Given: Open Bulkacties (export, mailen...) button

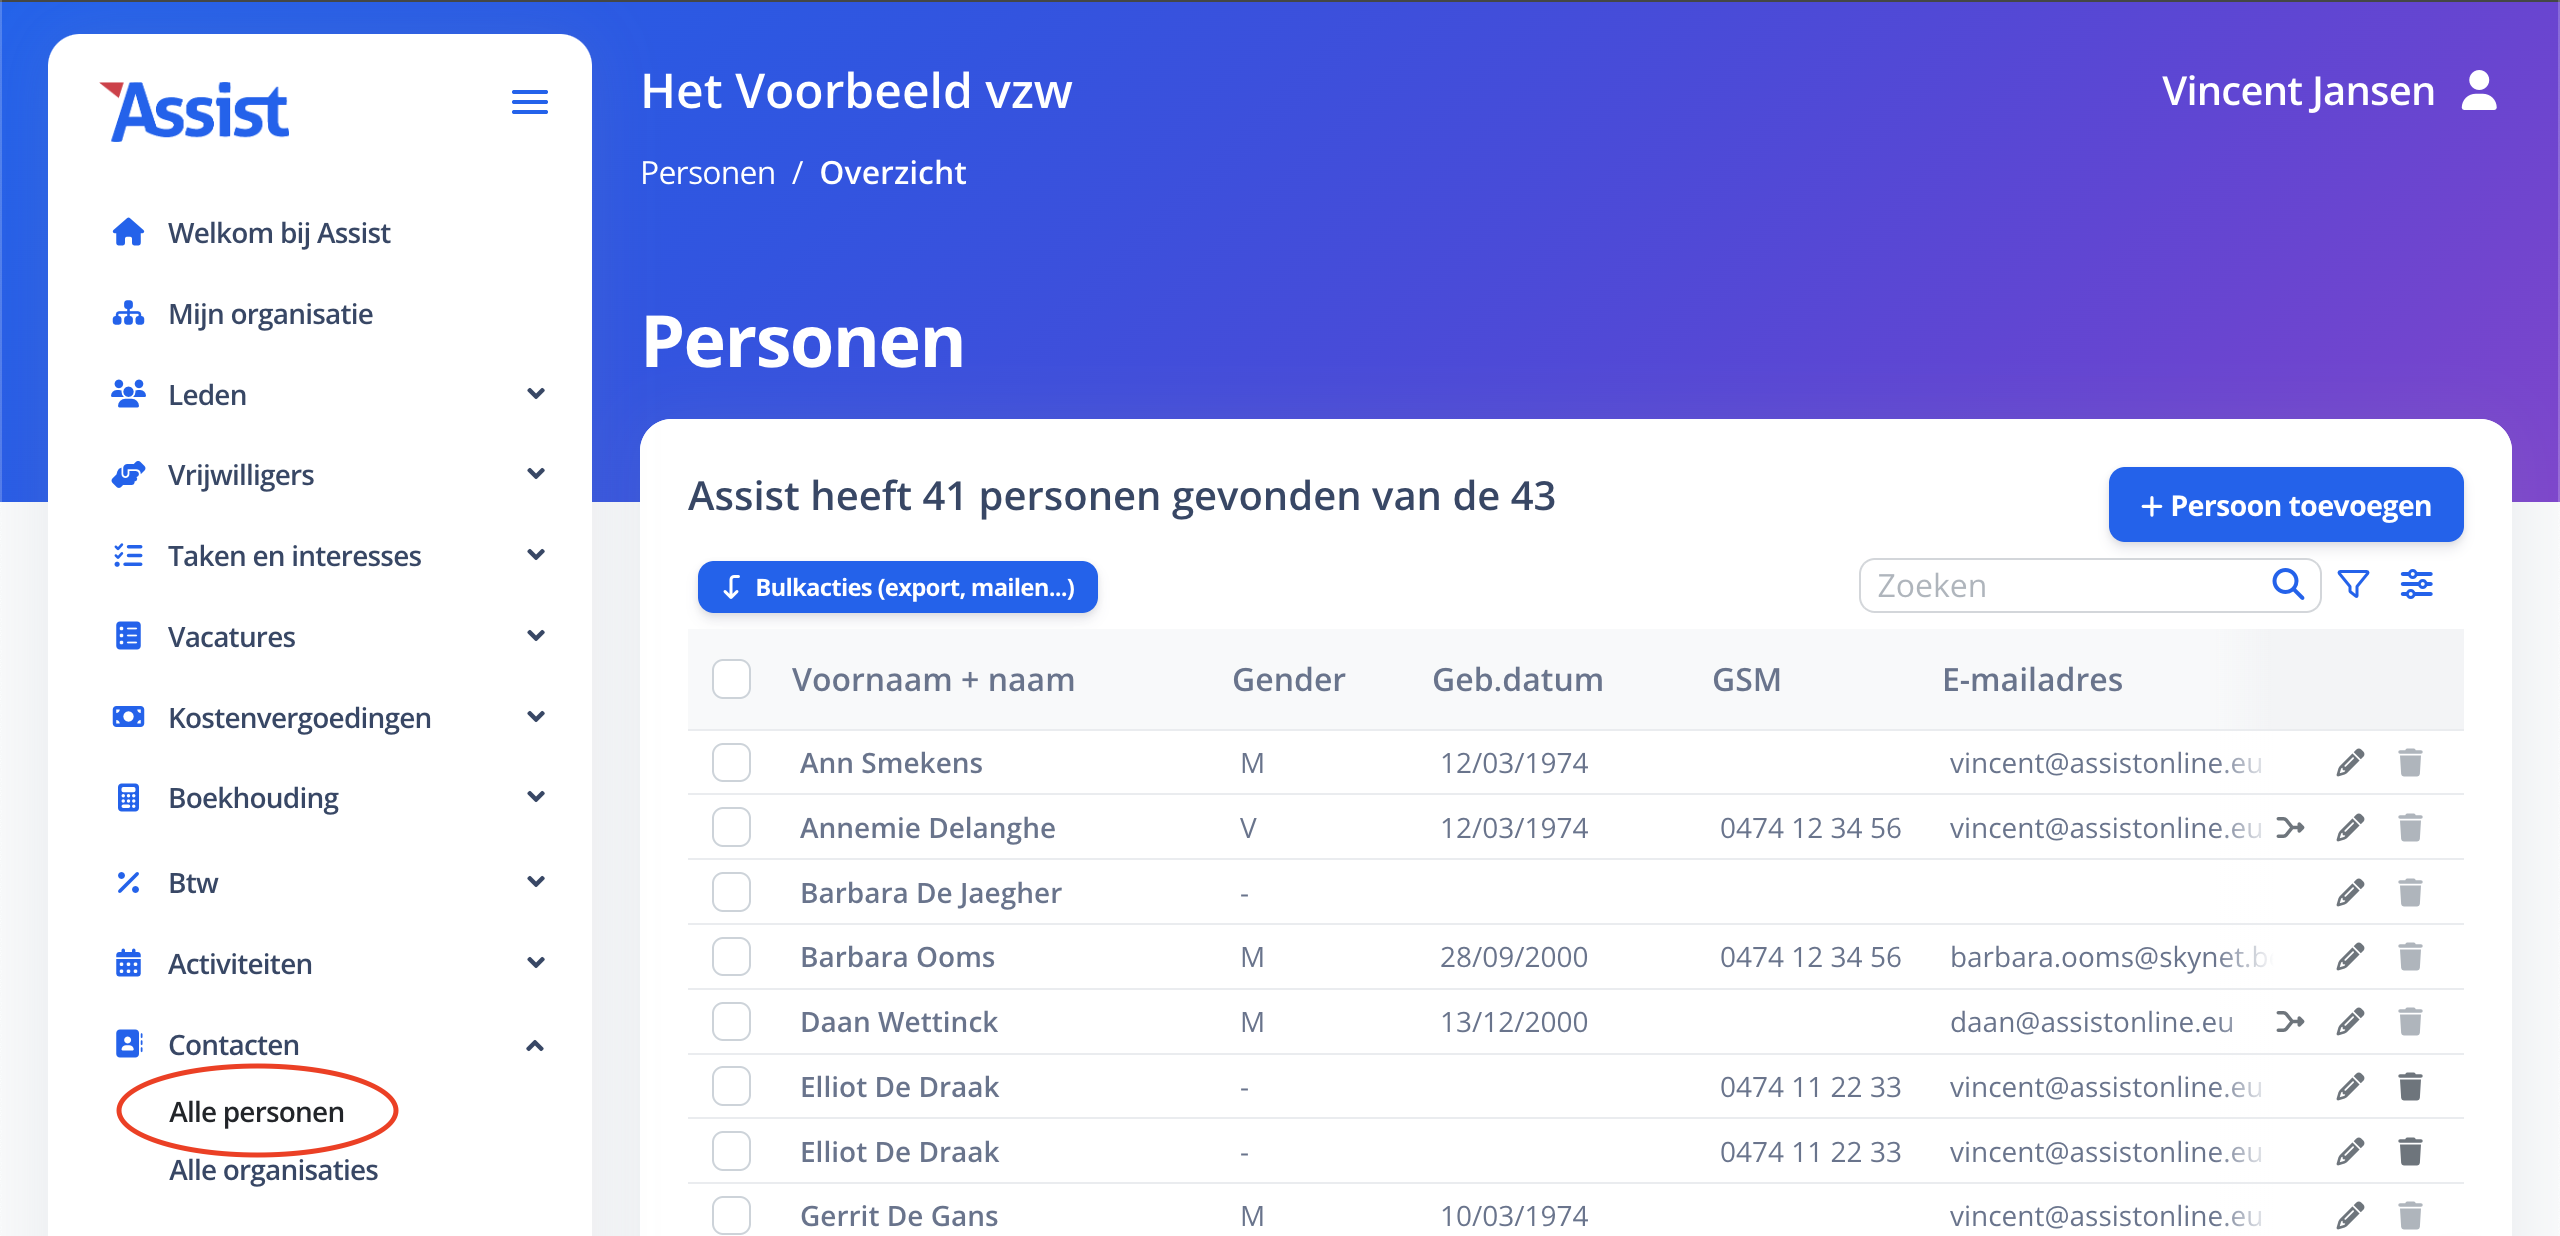Looking at the screenshot, I should (x=897, y=587).
